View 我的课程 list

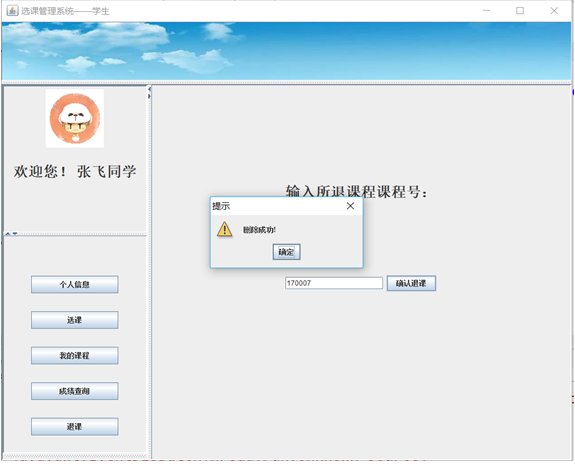[74, 355]
